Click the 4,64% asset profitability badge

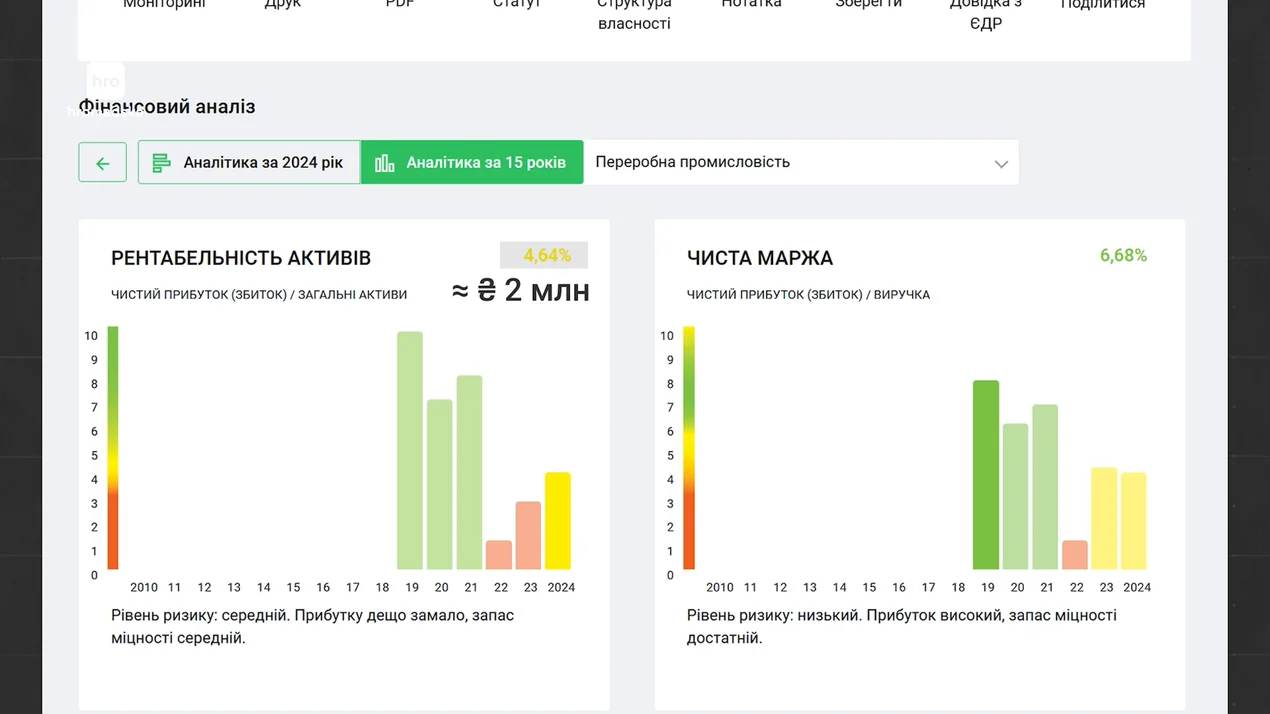pos(545,256)
